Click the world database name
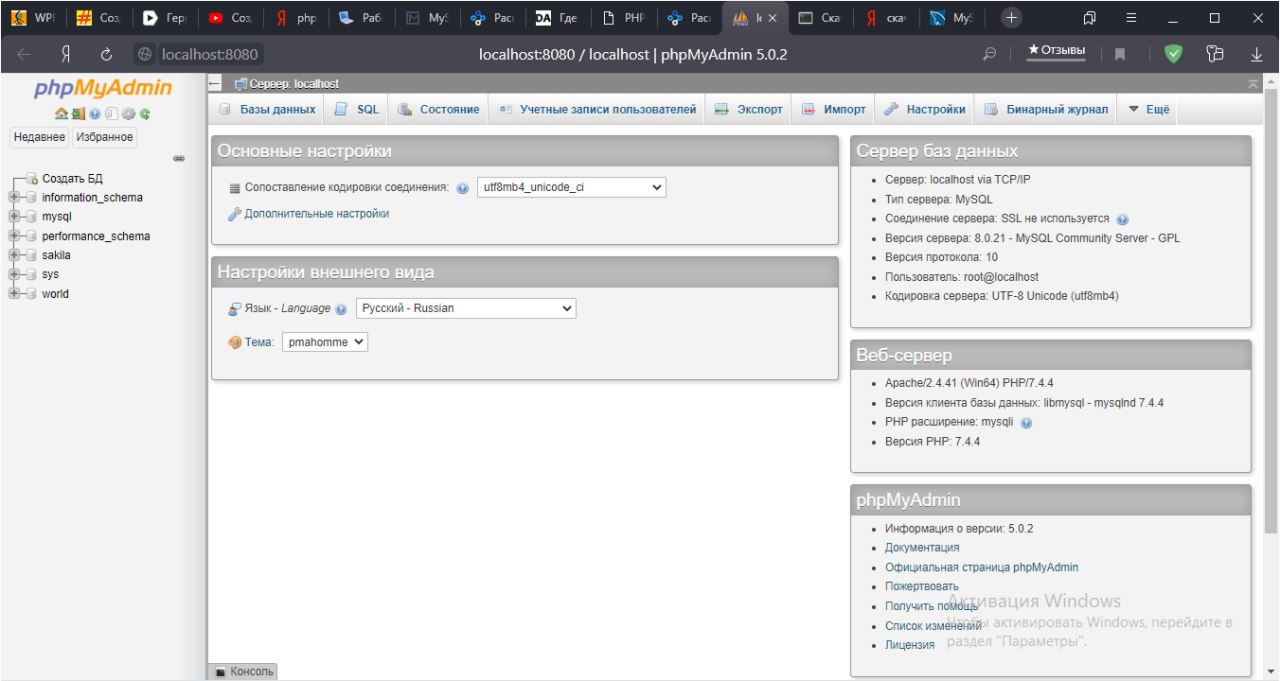 [x=55, y=294]
